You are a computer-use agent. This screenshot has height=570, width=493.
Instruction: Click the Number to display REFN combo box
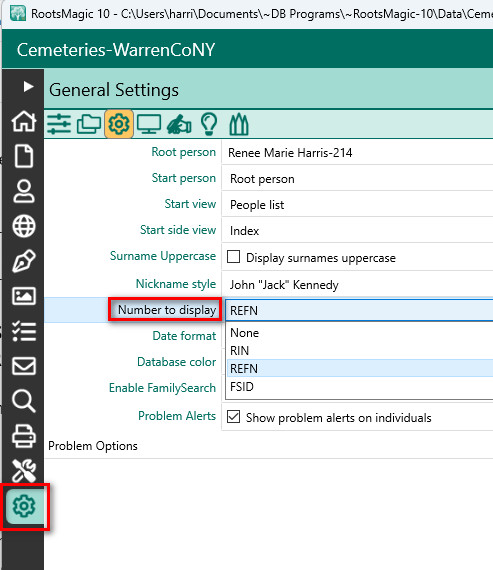359,310
